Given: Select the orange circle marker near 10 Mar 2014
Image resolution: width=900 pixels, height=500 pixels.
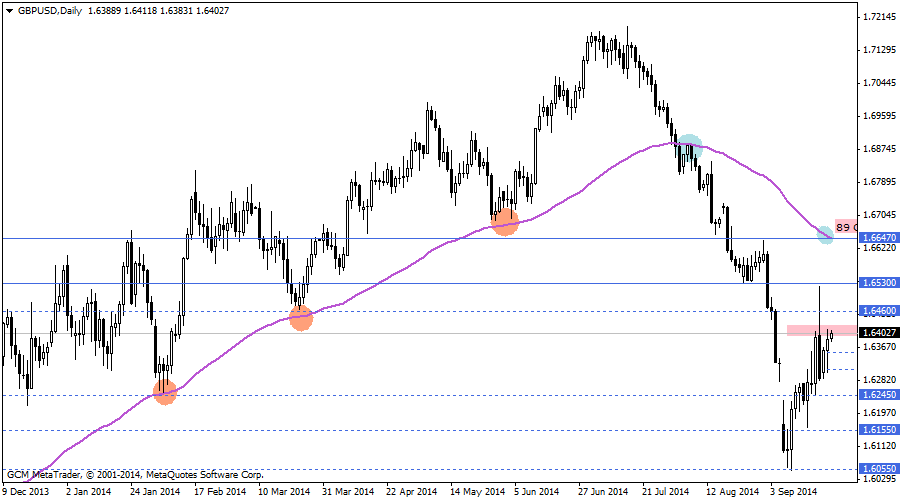Looking at the screenshot, I should point(301,318).
